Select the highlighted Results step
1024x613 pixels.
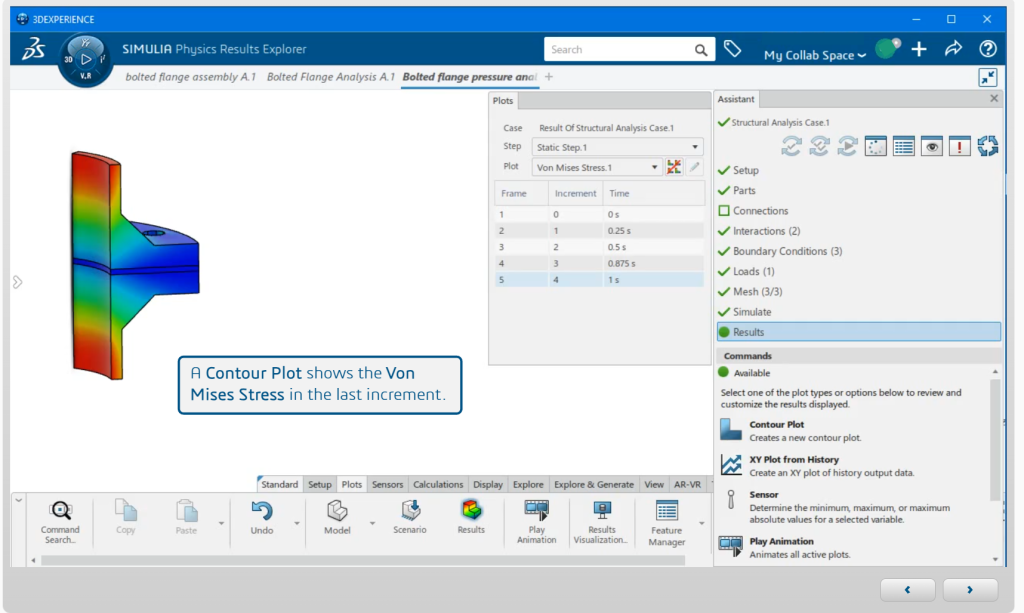pos(859,332)
